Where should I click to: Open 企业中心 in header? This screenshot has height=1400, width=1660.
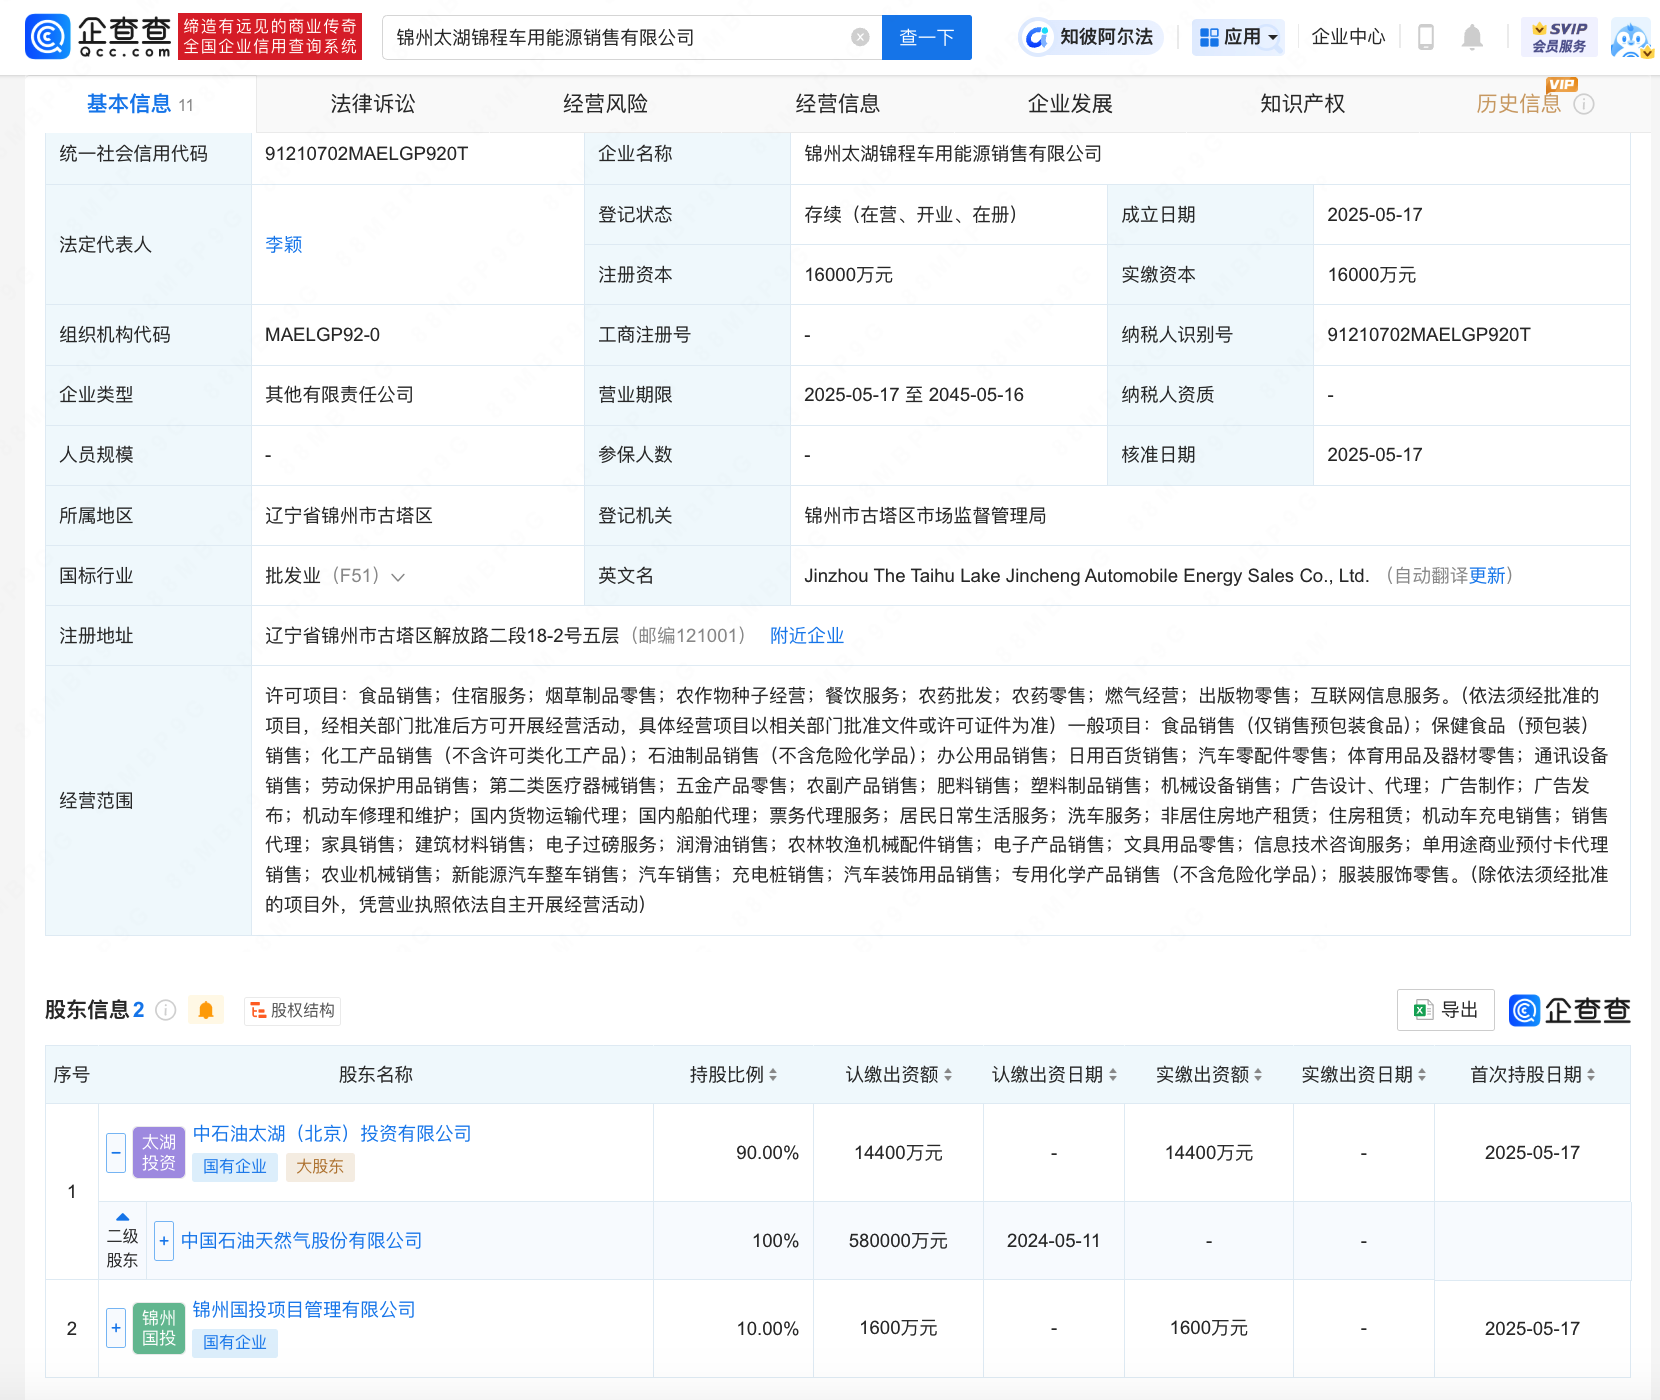pos(1348,37)
